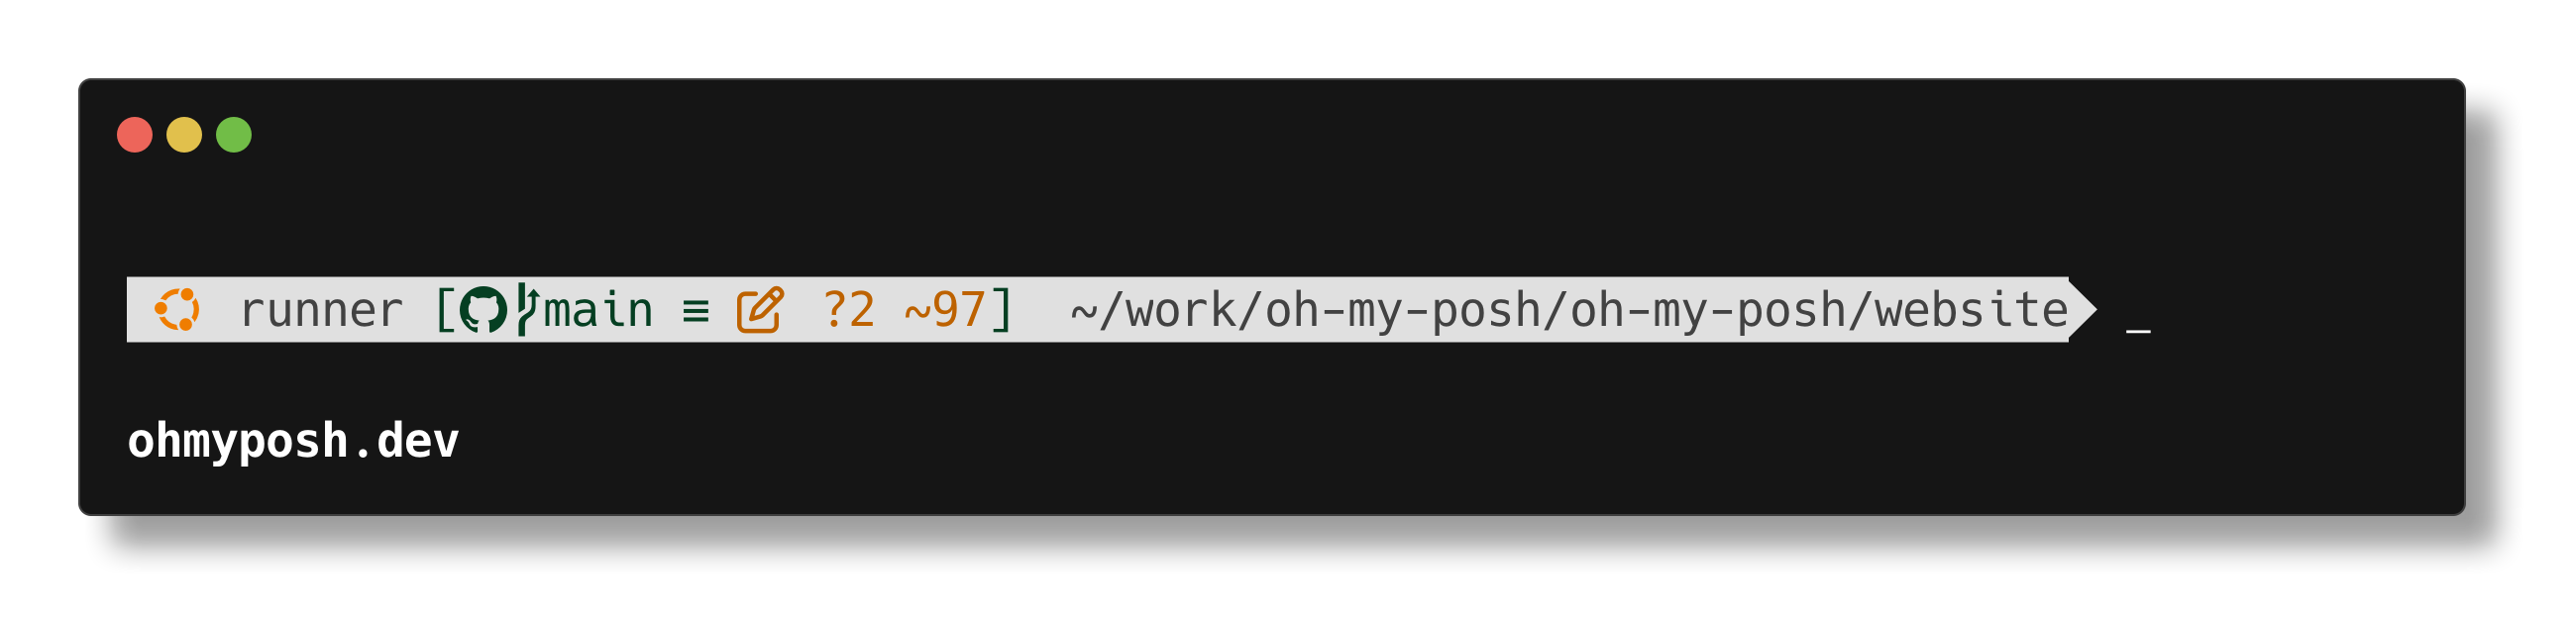2576x626 pixels.
Task: Click the runner username text
Action: click(x=321, y=311)
